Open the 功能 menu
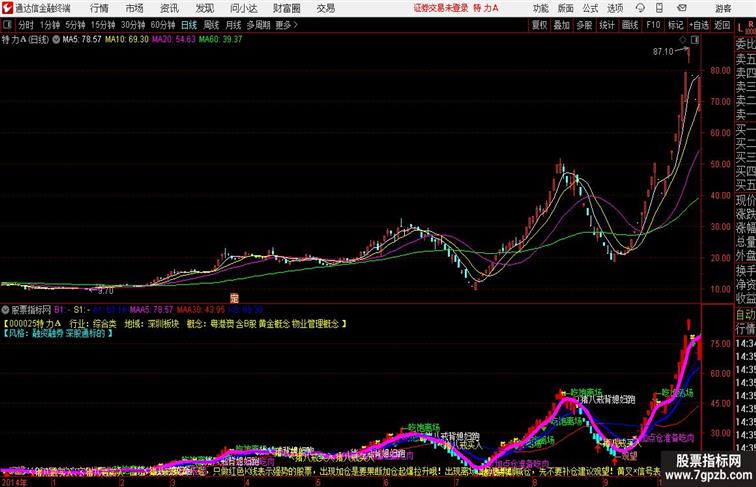The width and height of the screenshot is (756, 487). point(540,8)
